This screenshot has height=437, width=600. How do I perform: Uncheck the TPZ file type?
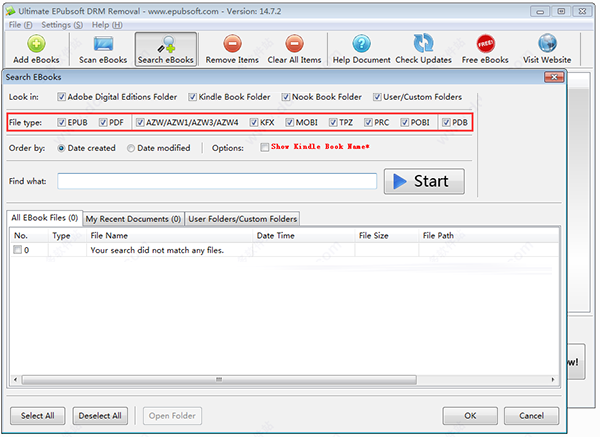pyautogui.click(x=333, y=122)
